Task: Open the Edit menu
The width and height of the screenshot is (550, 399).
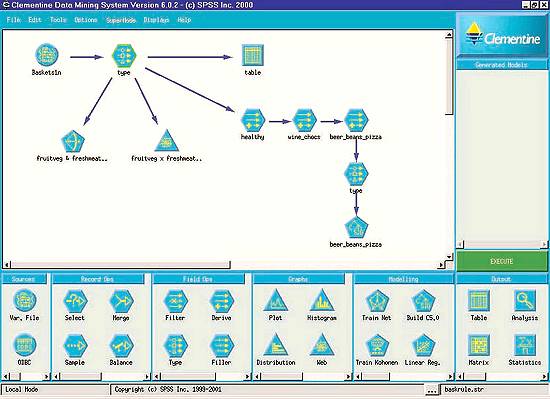Action: 35,20
